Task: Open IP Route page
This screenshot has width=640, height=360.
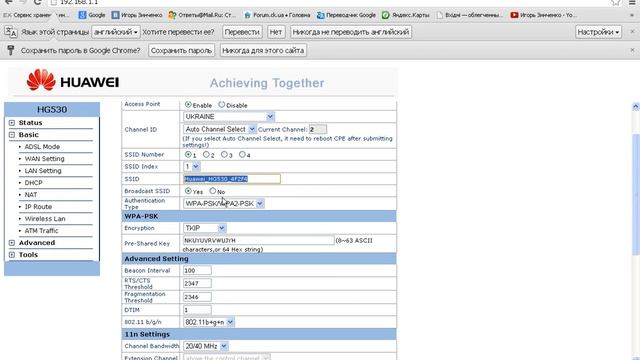Action: point(38,207)
